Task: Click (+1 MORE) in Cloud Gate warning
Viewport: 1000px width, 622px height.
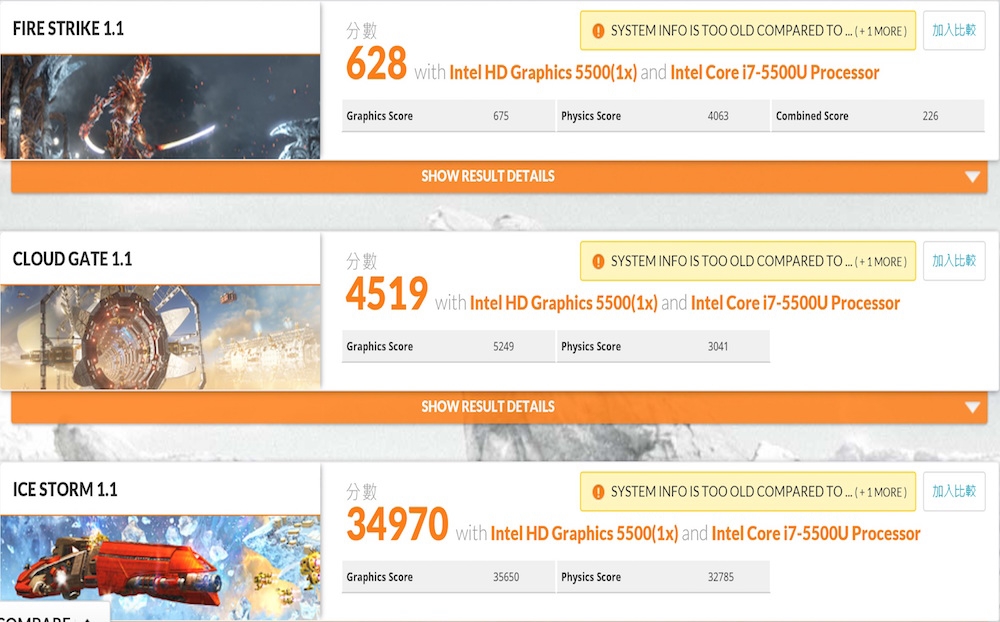Action: click(x=881, y=262)
